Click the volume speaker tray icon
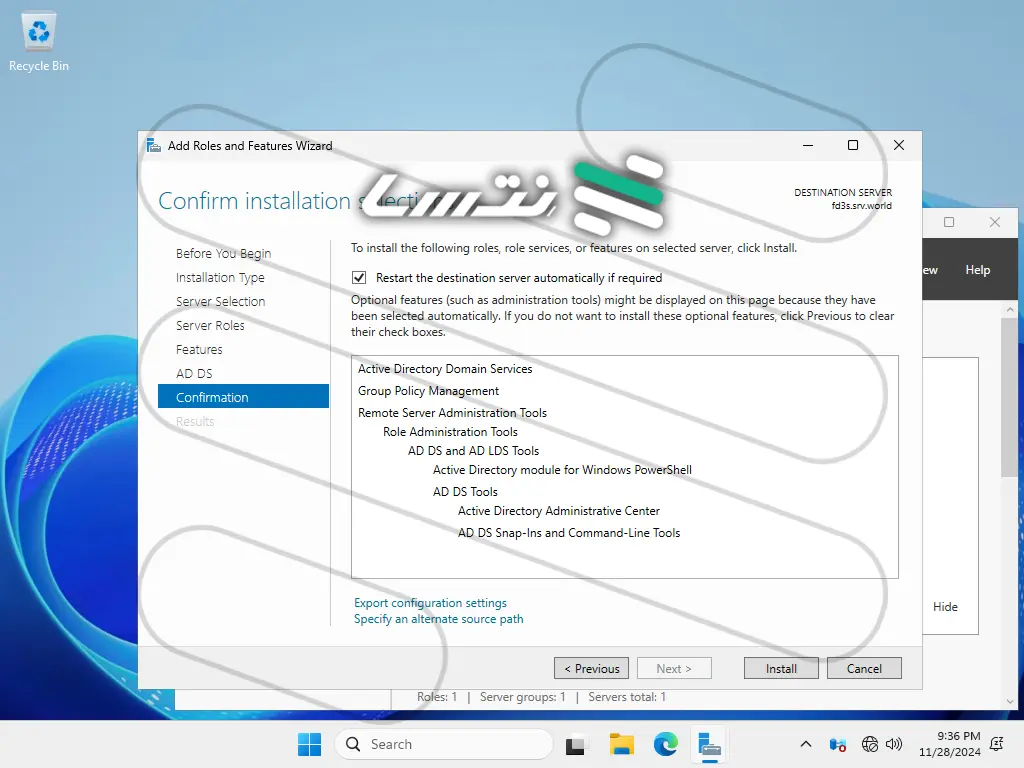 pos(894,744)
